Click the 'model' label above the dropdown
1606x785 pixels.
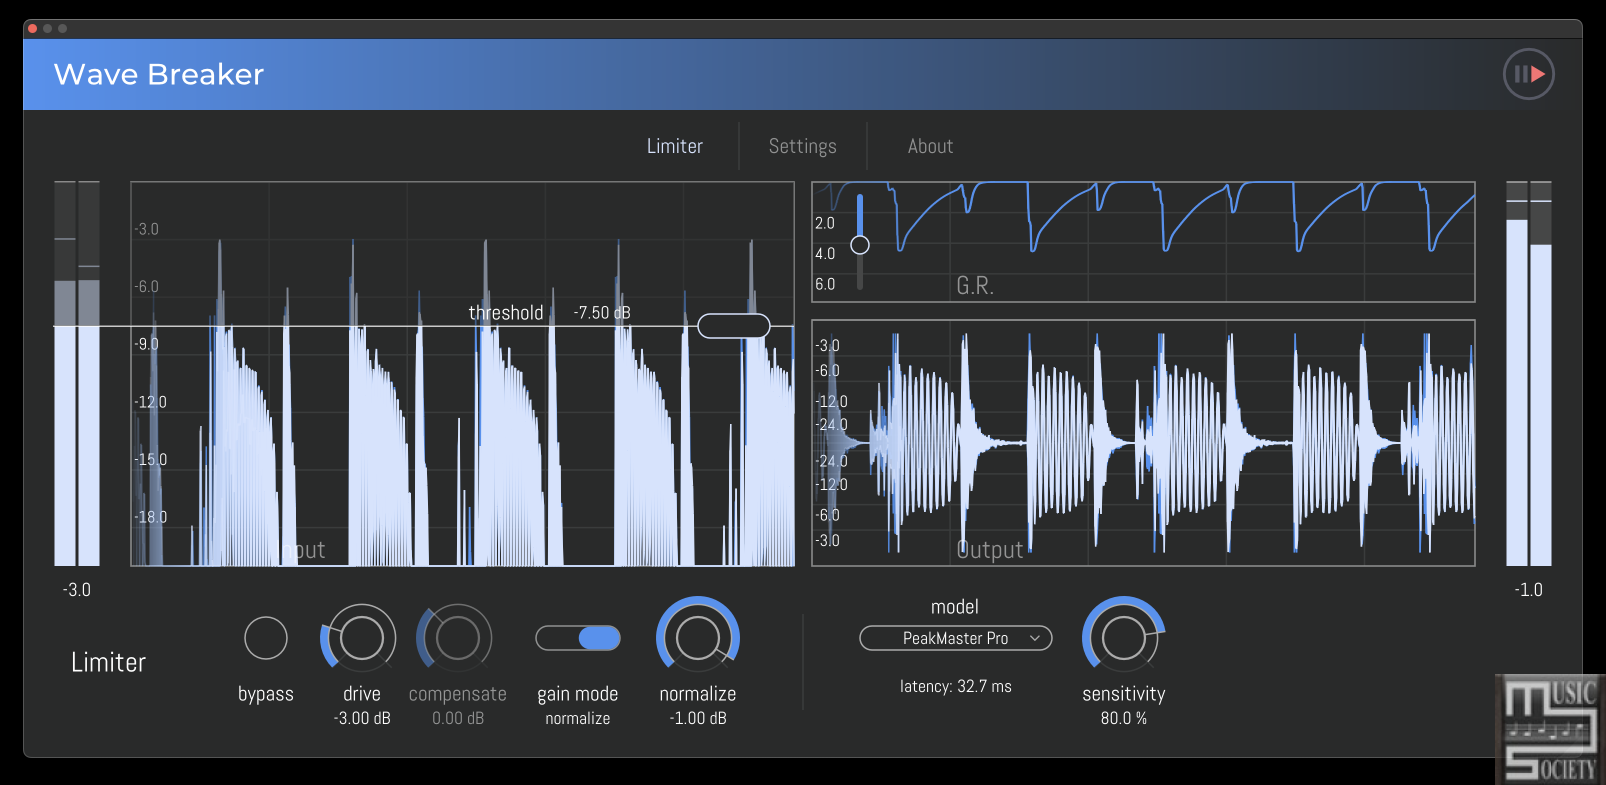[x=955, y=607]
